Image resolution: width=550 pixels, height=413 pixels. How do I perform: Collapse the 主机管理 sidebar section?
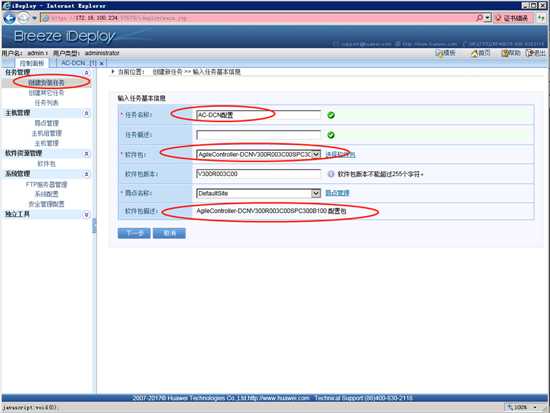[86, 113]
